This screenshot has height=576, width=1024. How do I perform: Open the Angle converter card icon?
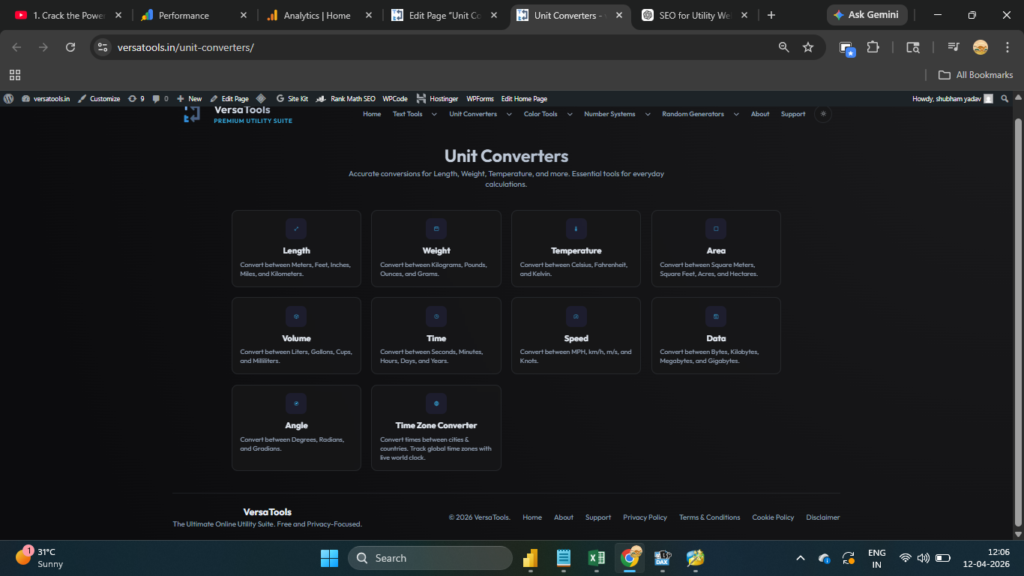coord(296,404)
